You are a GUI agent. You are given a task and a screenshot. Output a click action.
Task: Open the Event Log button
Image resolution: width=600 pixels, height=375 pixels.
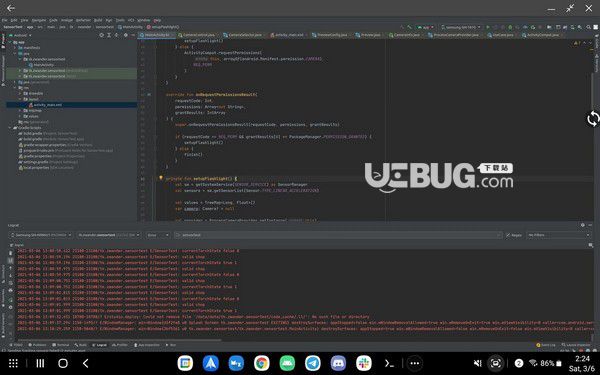click(546, 345)
